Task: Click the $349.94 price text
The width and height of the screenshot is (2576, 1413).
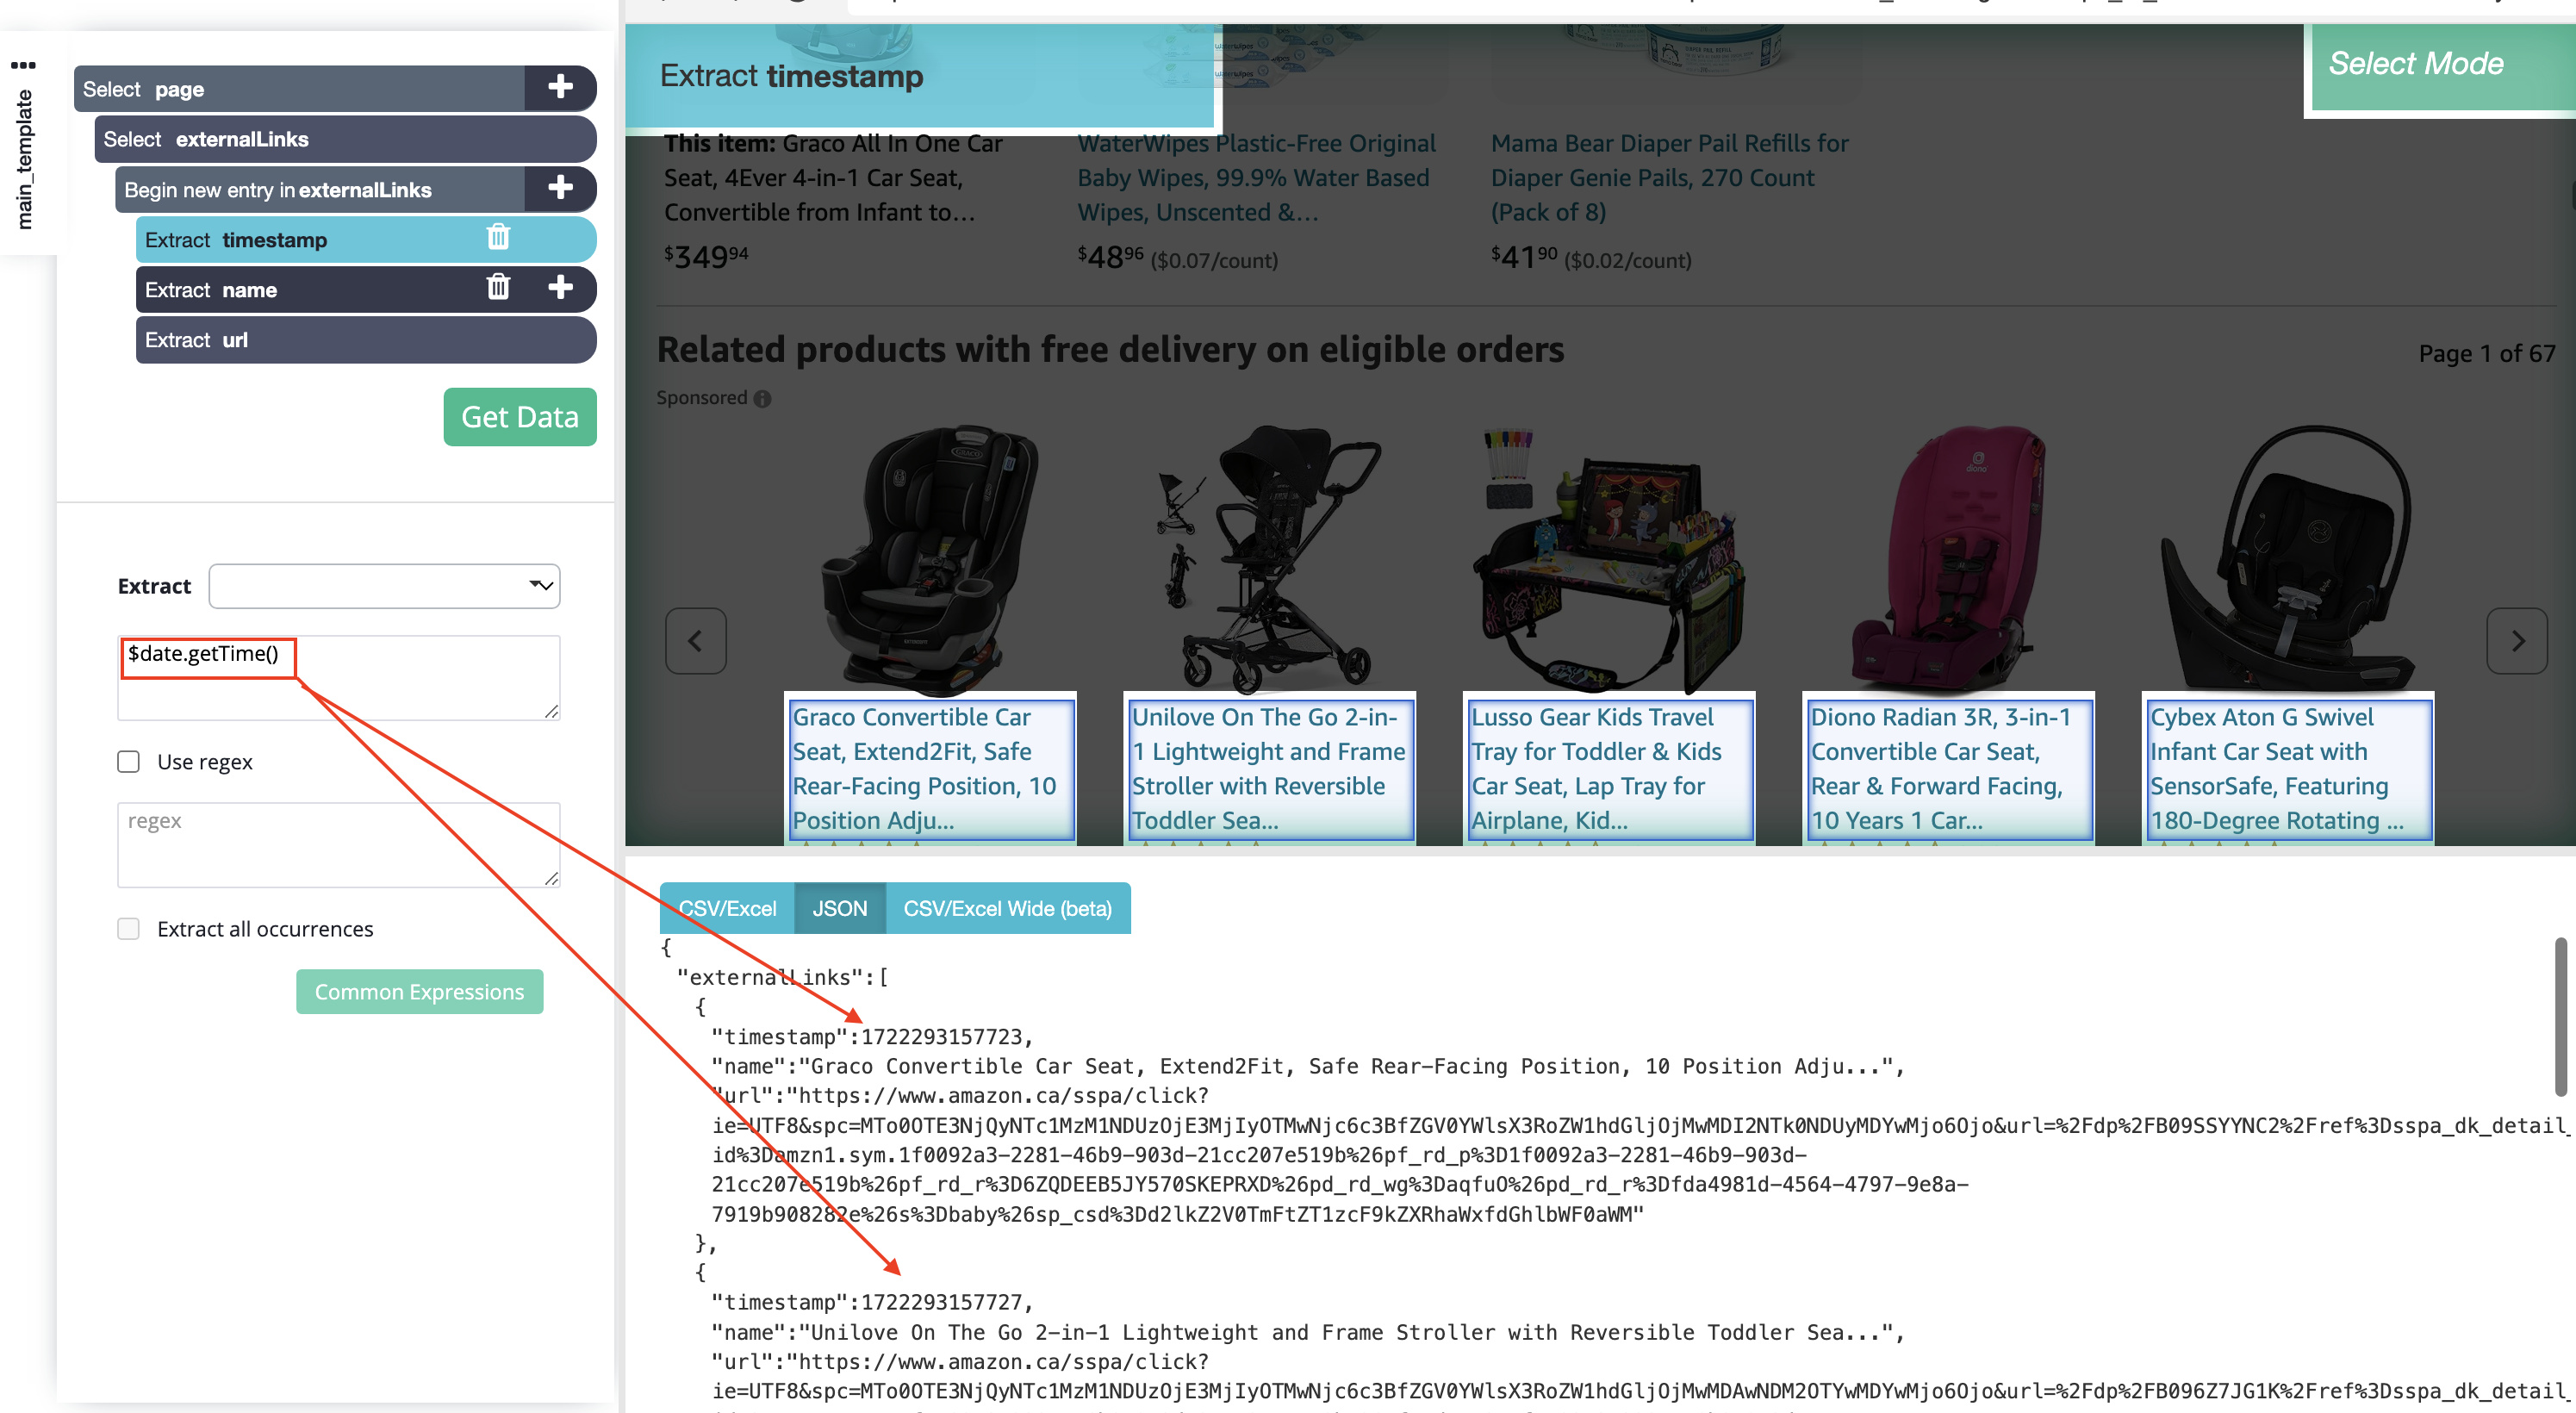Action: [706, 257]
